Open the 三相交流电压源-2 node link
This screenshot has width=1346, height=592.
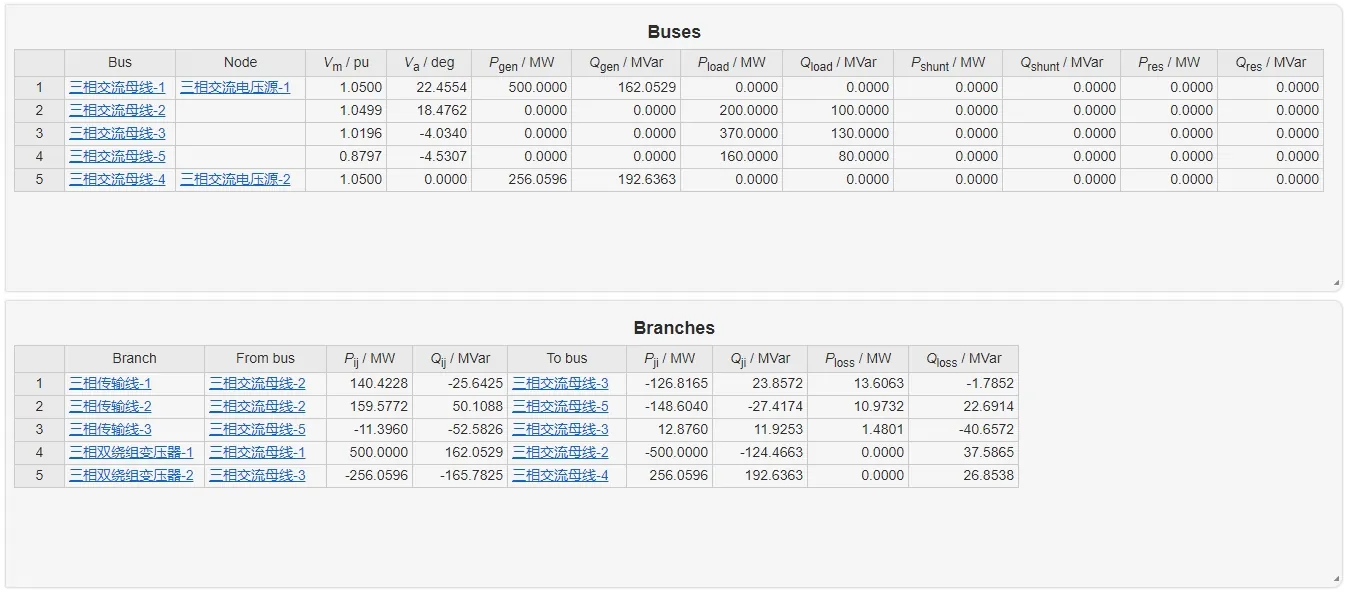(x=235, y=179)
